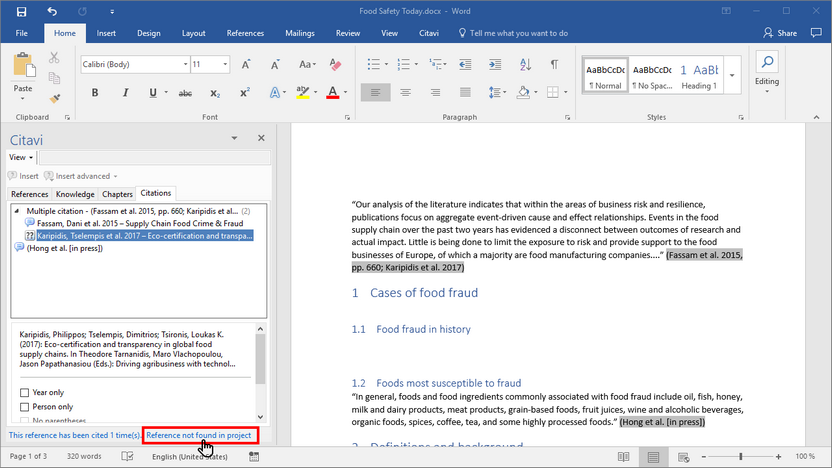Expand the Insert advanced dropdown arrow
832x468 pixels.
(x=116, y=176)
